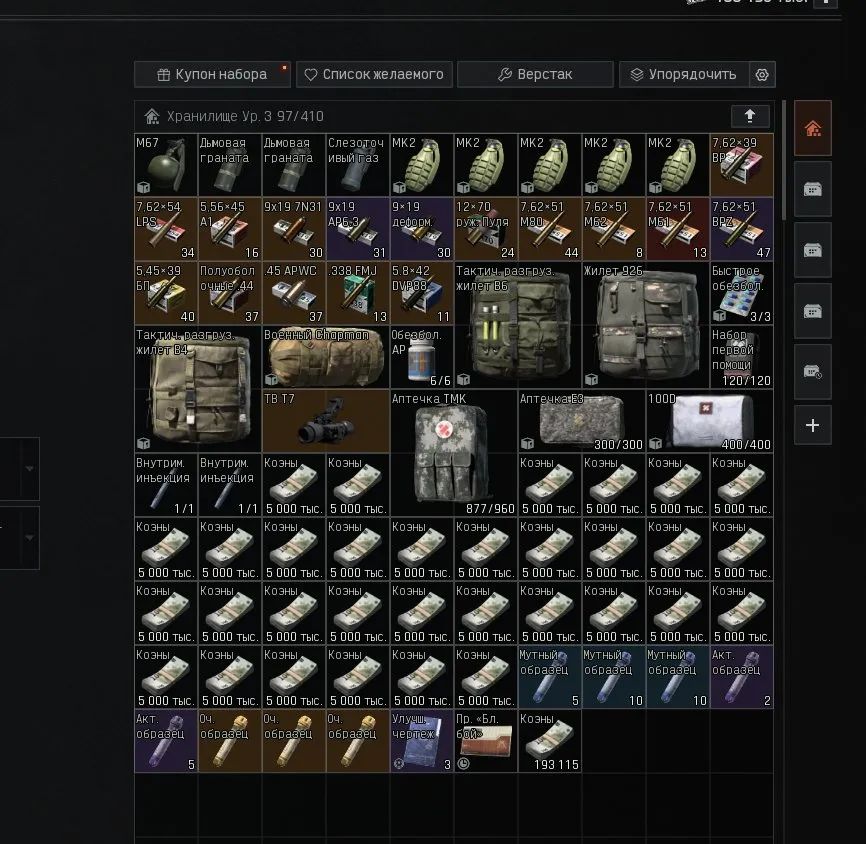
Task: Select the 7,62×39 BP ammo box
Action: 742,165
